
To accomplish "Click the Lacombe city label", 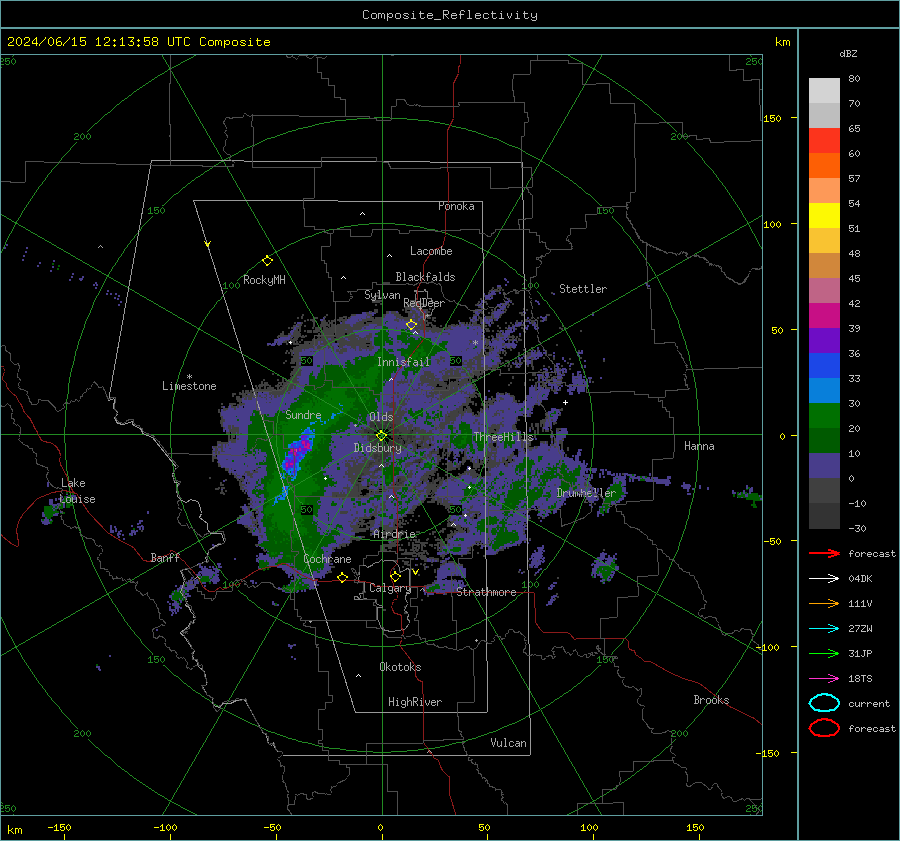I will (x=431, y=251).
